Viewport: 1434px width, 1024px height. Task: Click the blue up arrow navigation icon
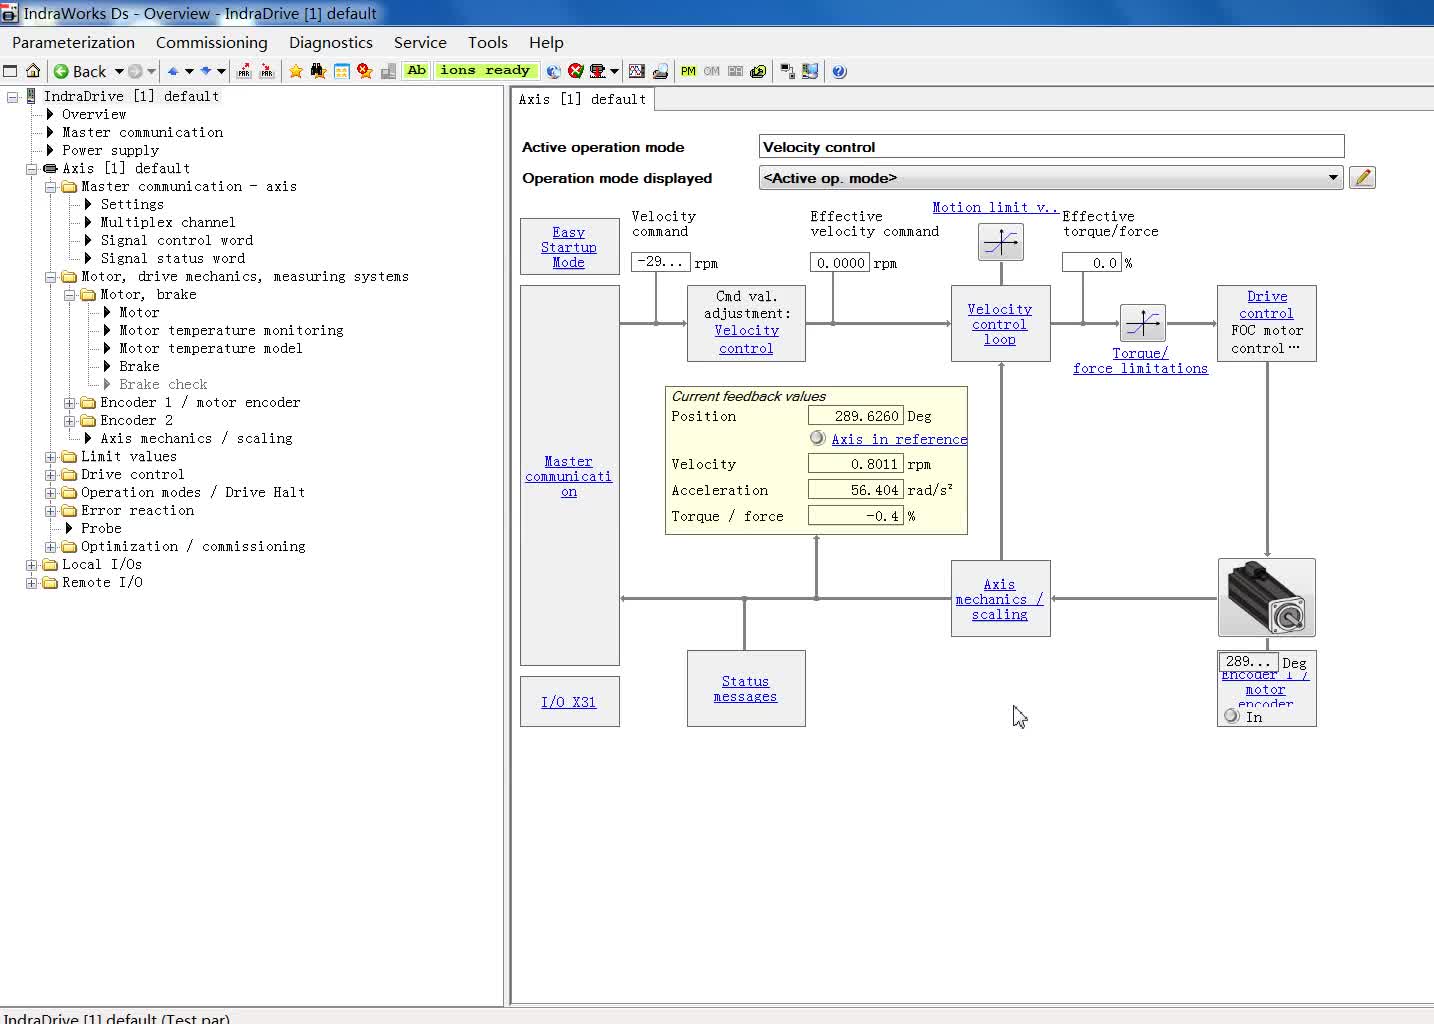[173, 71]
